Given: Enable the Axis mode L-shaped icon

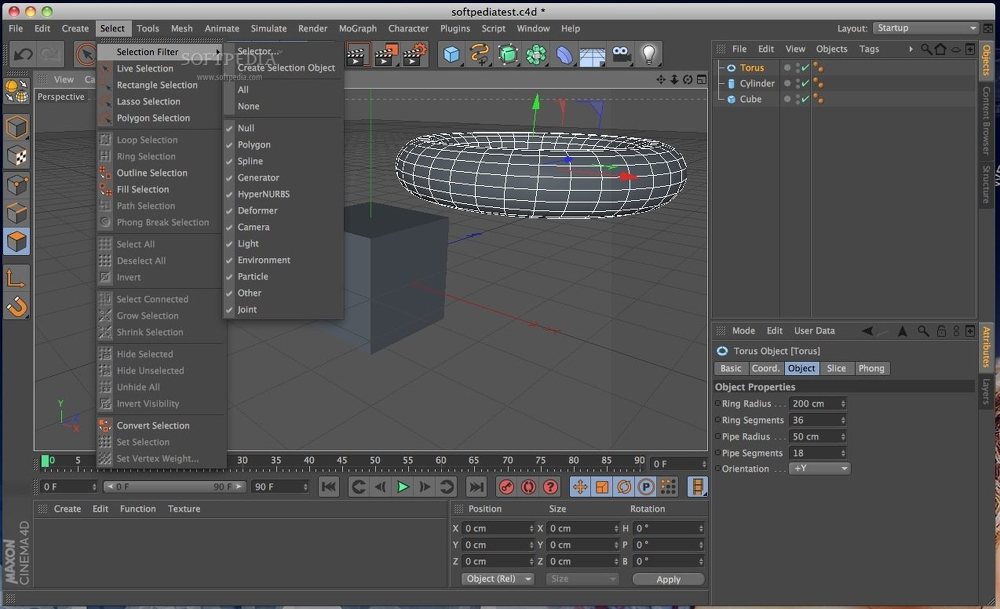Looking at the screenshot, I should tap(16, 278).
